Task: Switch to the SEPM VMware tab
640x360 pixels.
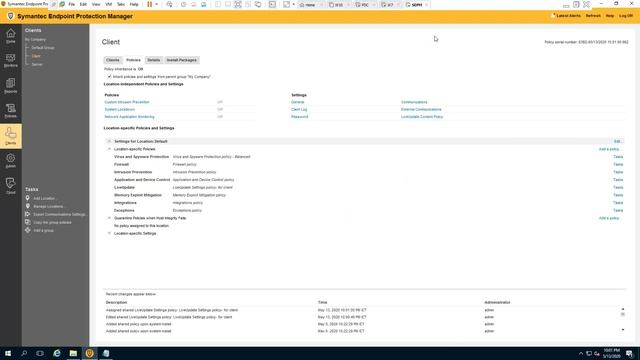Action: (x=416, y=4)
